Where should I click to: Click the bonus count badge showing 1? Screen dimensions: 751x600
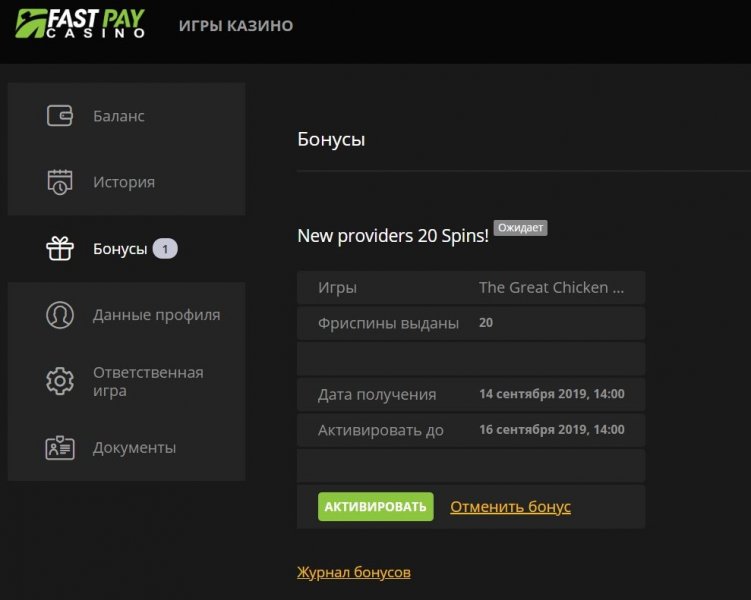165,248
